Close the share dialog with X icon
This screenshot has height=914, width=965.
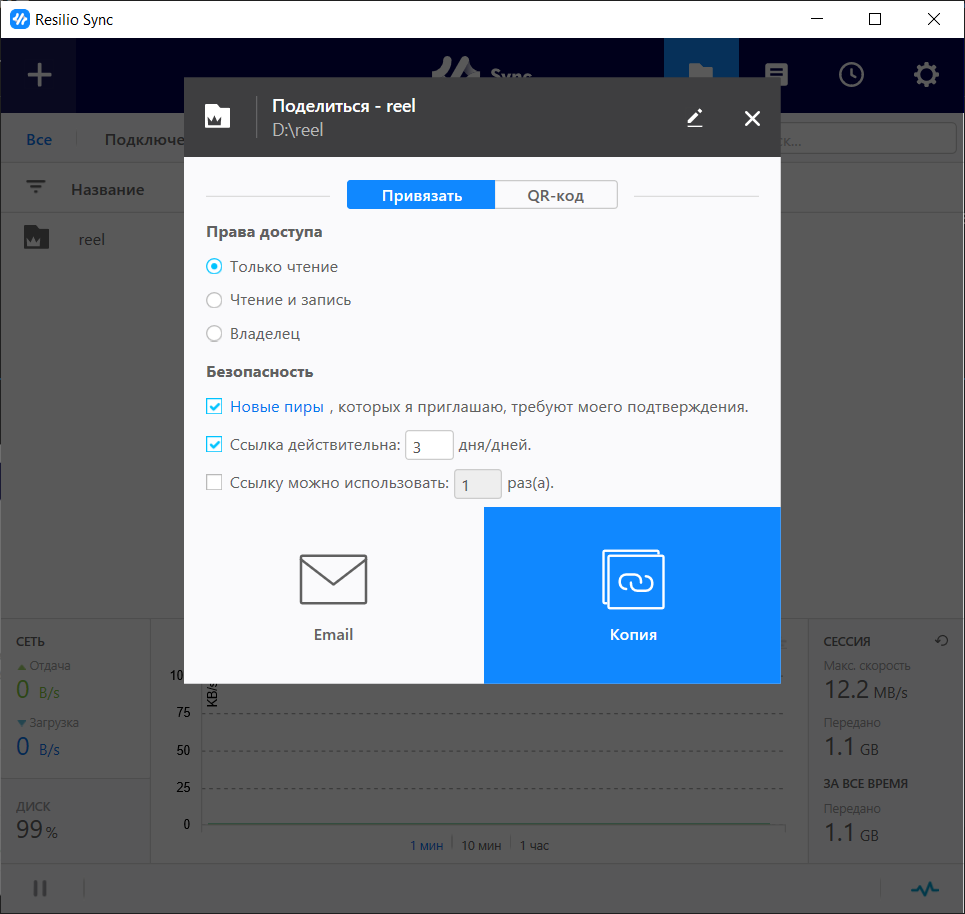tap(752, 118)
